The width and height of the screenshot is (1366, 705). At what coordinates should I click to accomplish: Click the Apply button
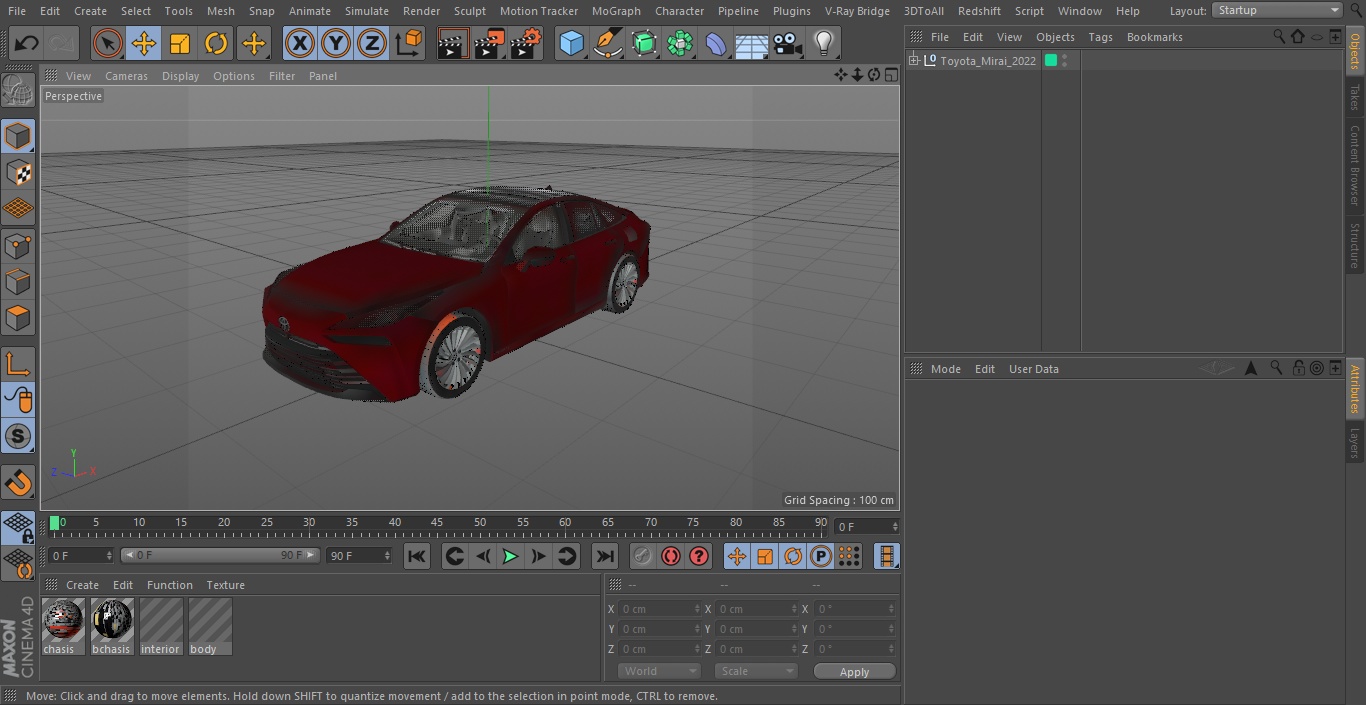tap(854, 672)
